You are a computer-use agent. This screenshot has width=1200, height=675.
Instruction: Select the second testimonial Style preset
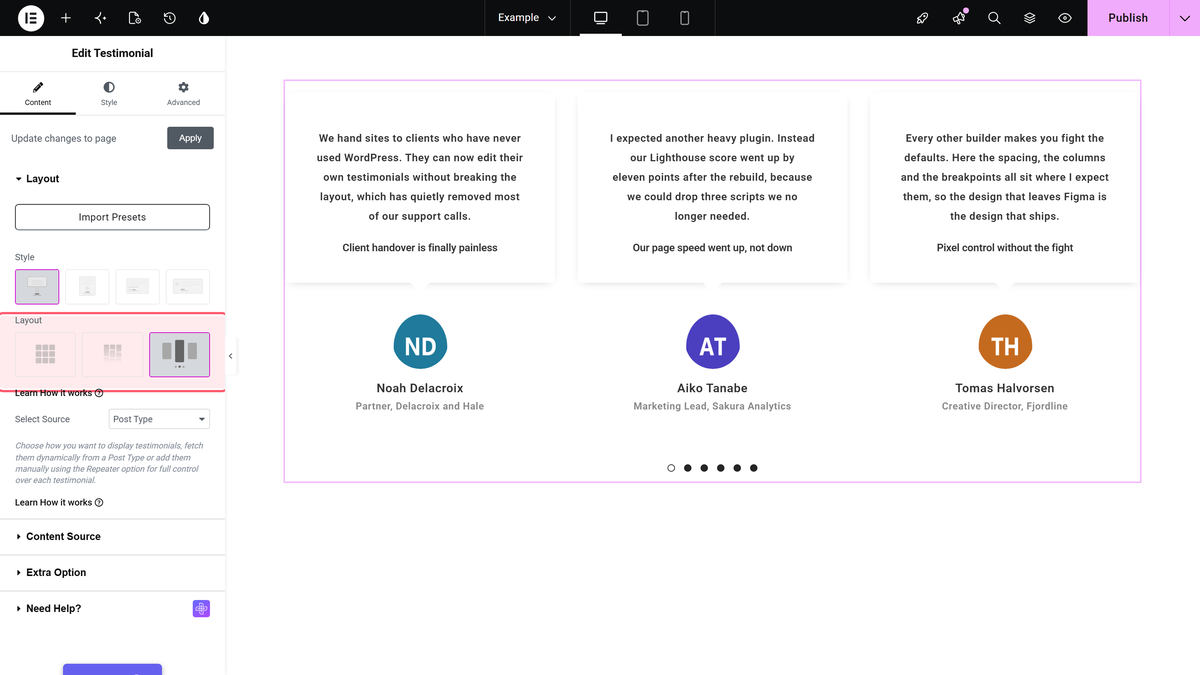(87, 287)
